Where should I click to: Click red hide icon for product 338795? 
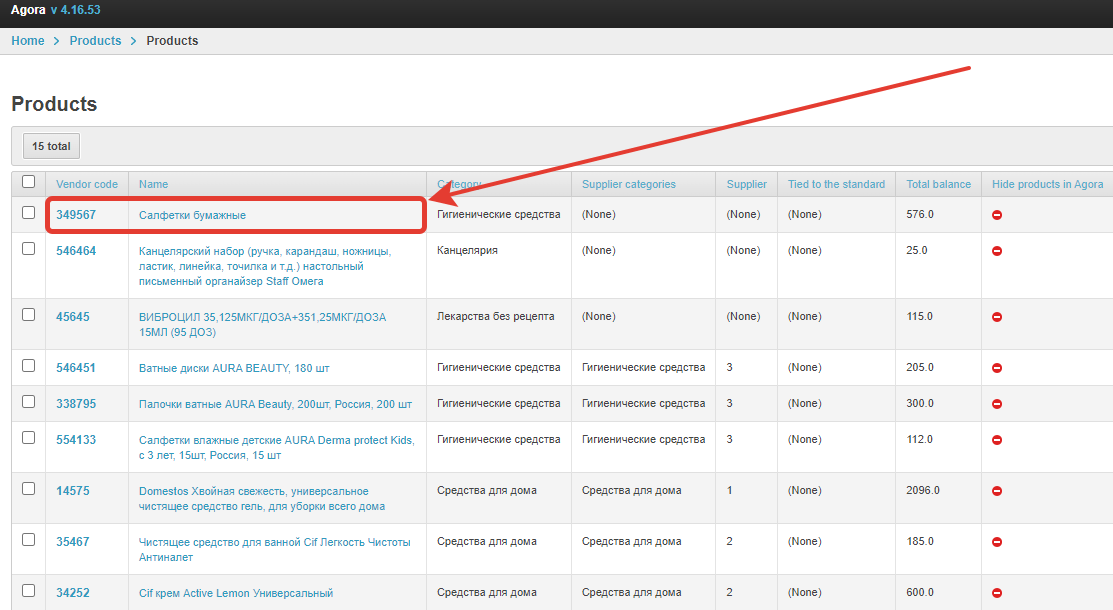997,404
